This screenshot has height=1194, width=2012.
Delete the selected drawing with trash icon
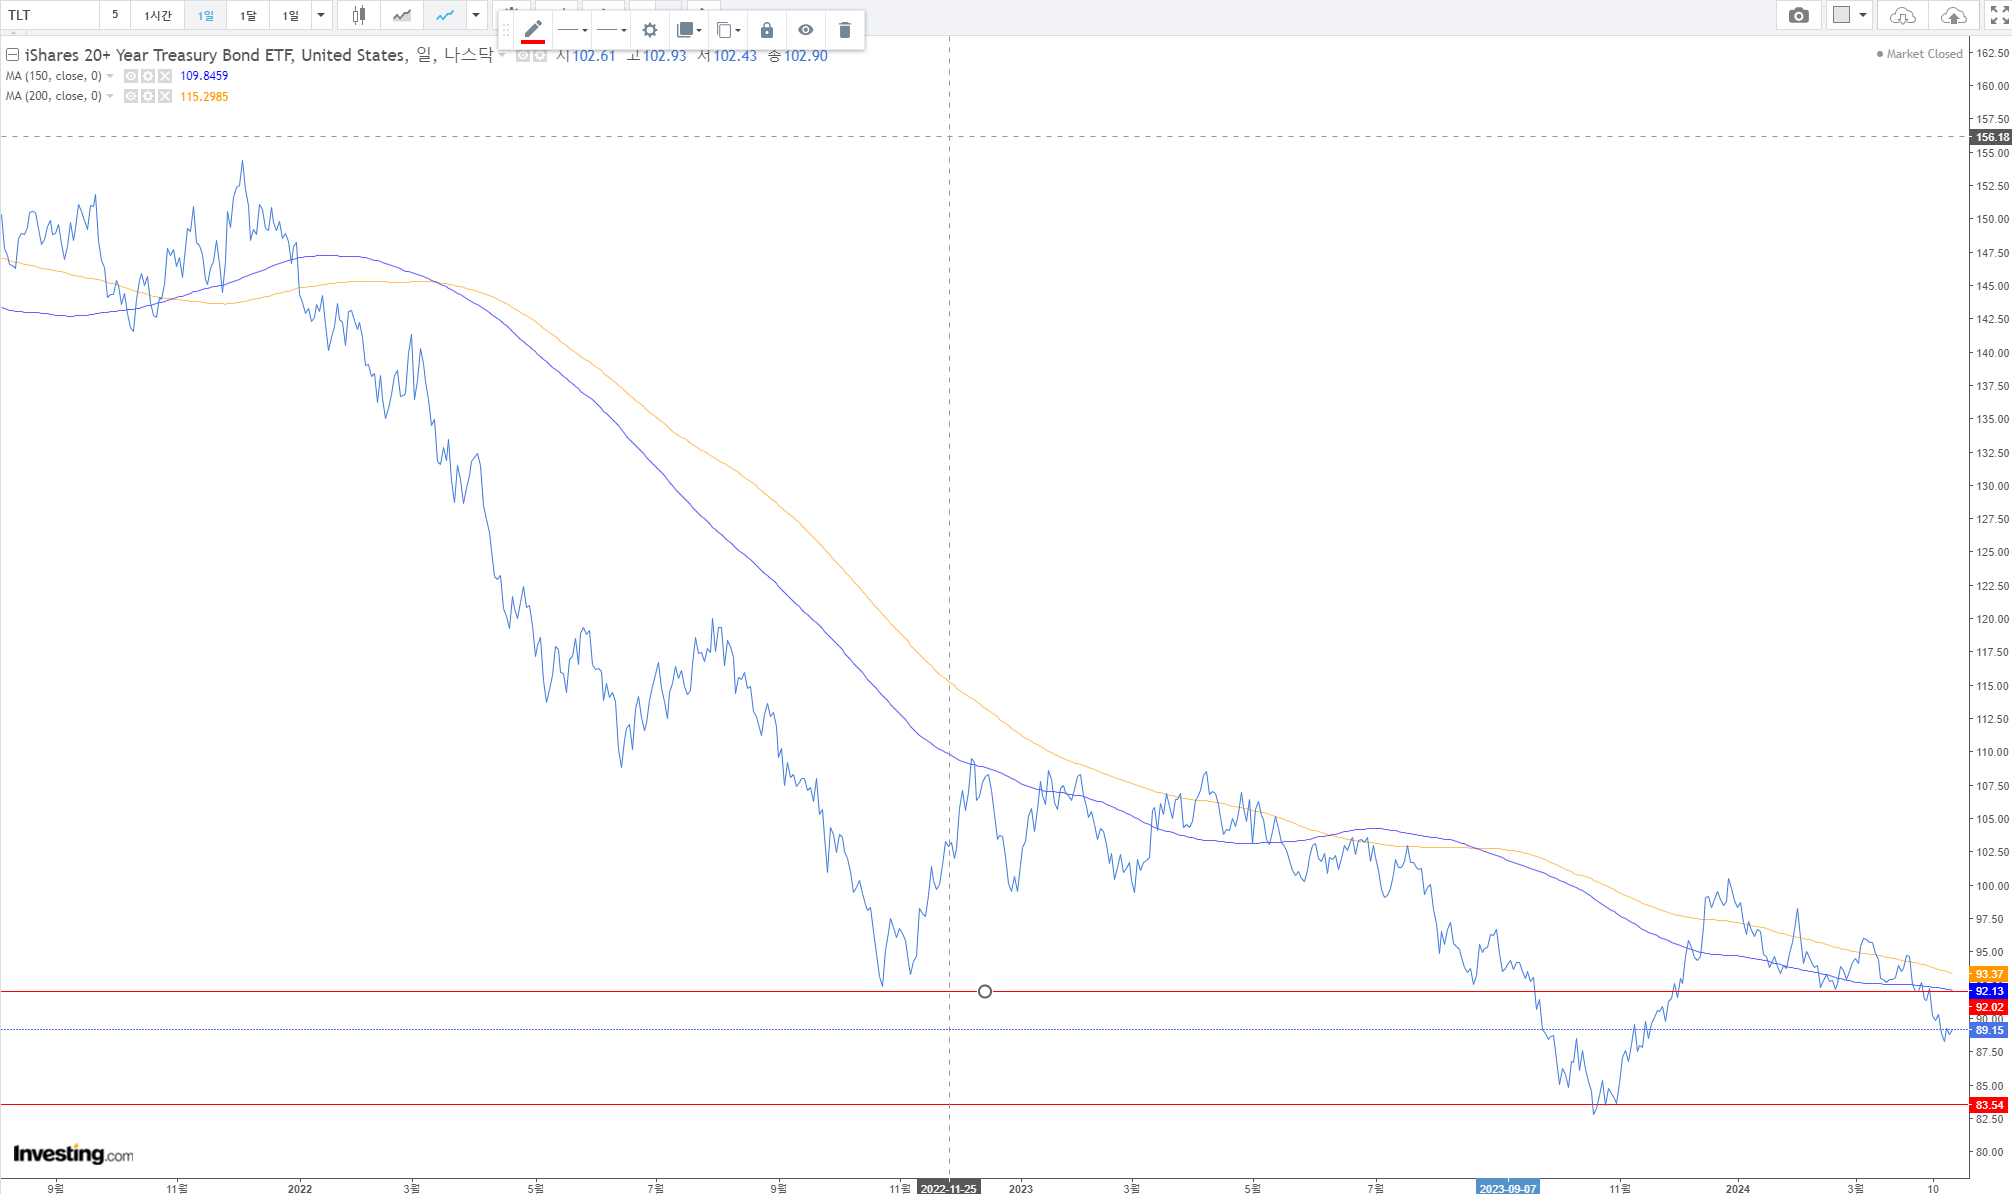tap(844, 30)
